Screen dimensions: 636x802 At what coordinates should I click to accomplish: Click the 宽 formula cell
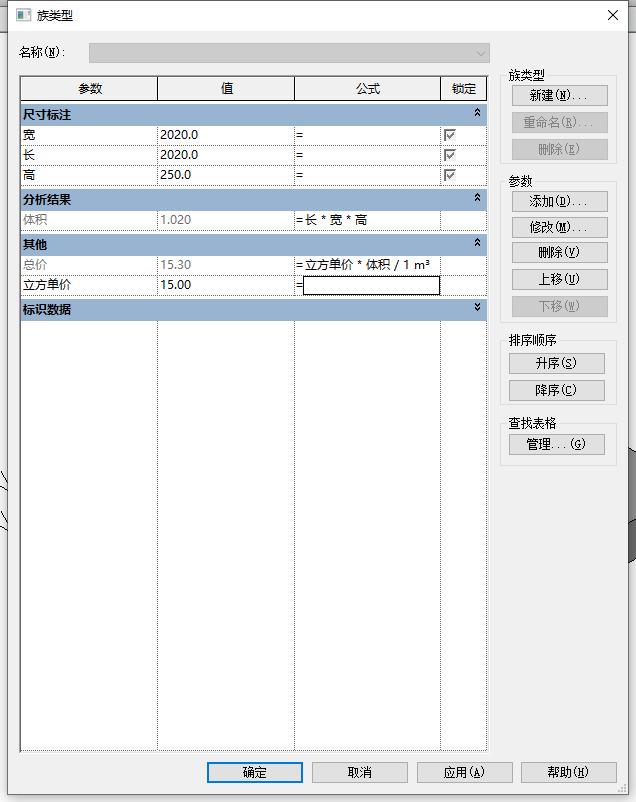point(367,135)
